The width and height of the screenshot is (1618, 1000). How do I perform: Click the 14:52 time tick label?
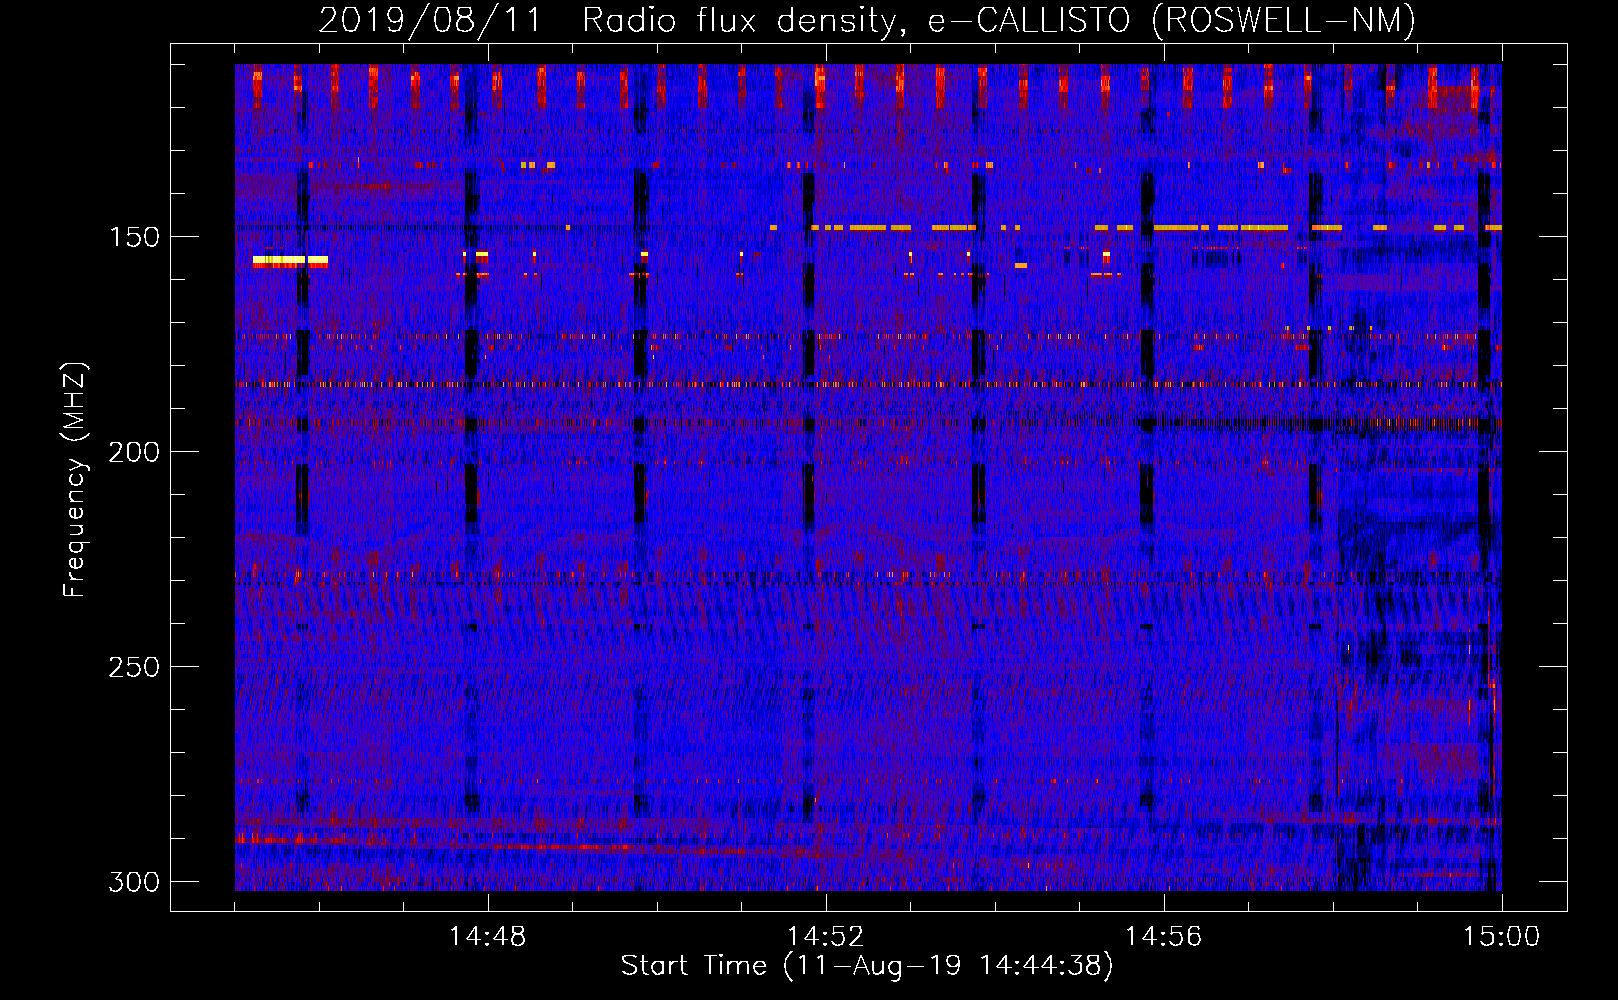click(x=825, y=936)
